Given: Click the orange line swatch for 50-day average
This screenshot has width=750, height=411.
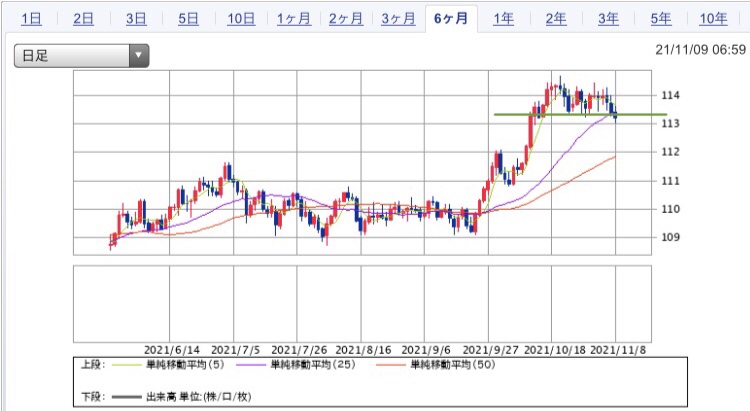Looking at the screenshot, I should (x=391, y=365).
